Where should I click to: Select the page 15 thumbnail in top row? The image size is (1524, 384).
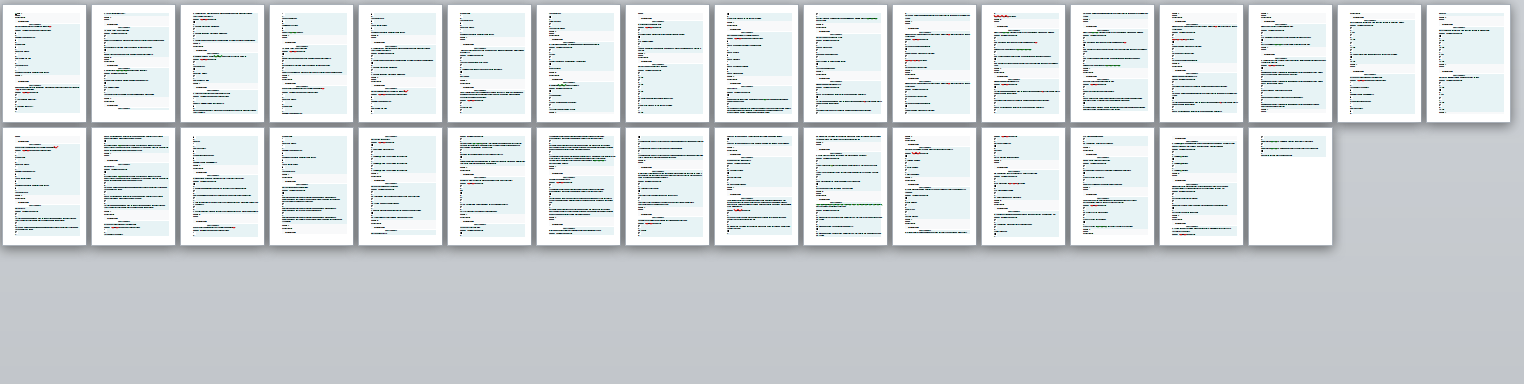(1290, 63)
